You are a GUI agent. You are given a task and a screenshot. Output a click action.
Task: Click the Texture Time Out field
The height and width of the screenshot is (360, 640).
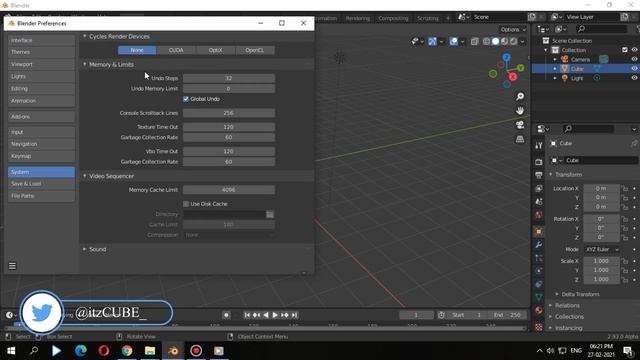[229, 127]
